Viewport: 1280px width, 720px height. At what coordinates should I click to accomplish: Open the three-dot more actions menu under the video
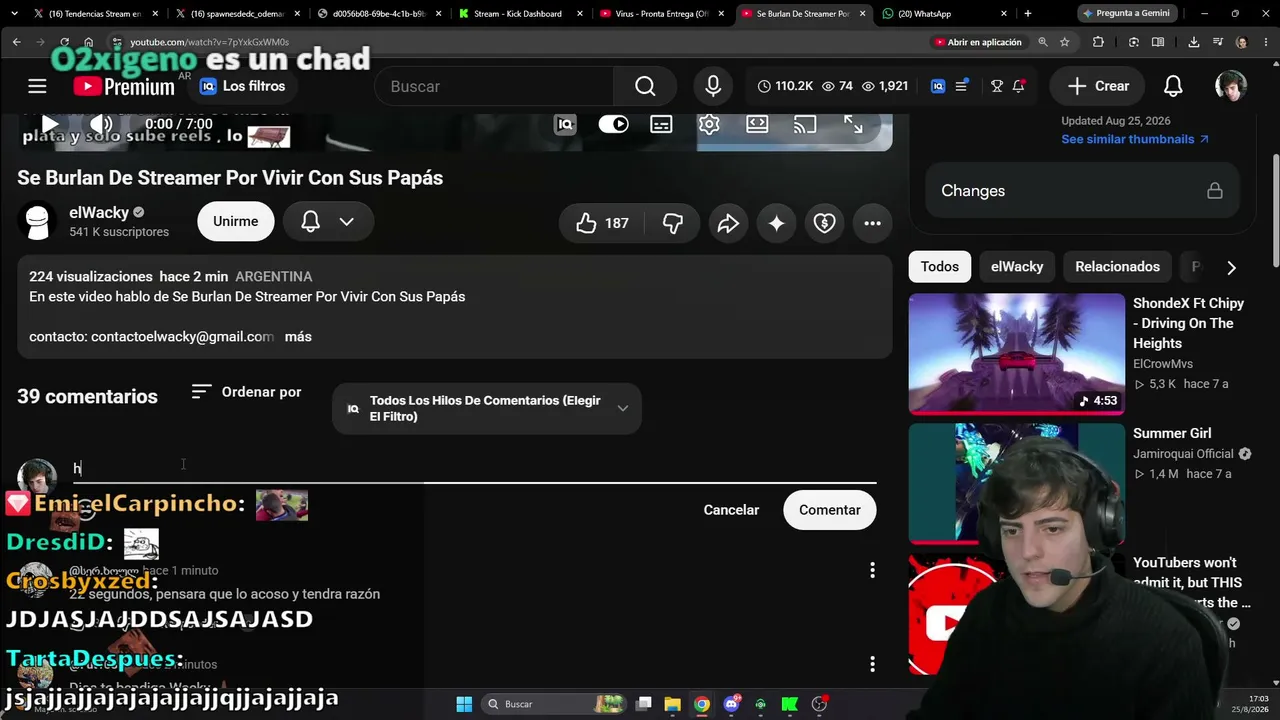pos(872,223)
